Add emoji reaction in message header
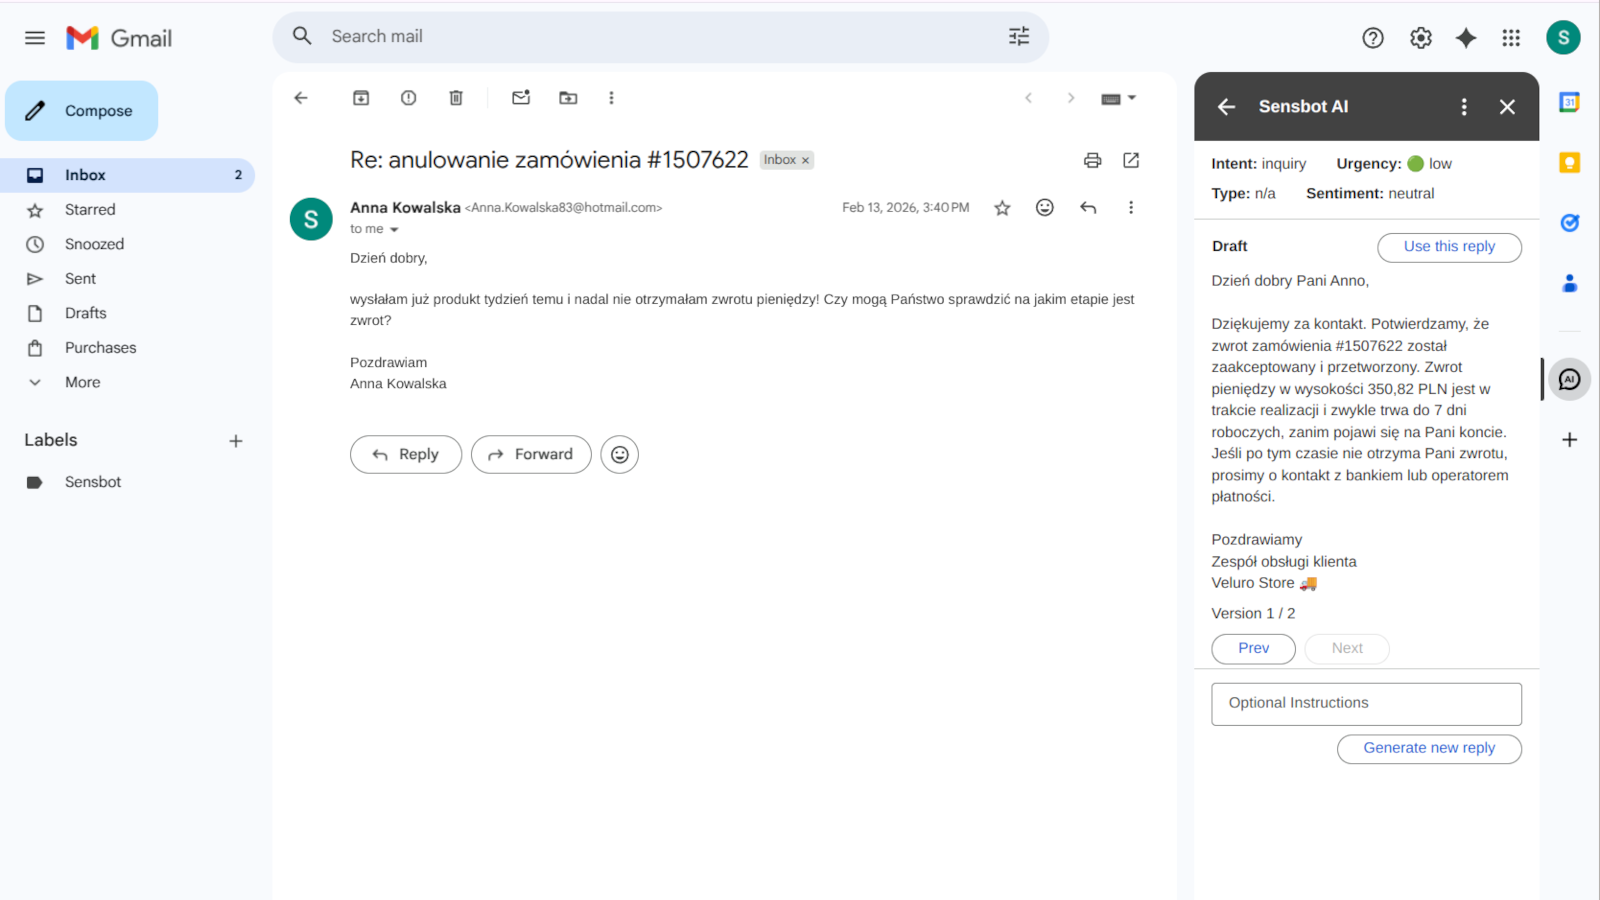 (1045, 207)
